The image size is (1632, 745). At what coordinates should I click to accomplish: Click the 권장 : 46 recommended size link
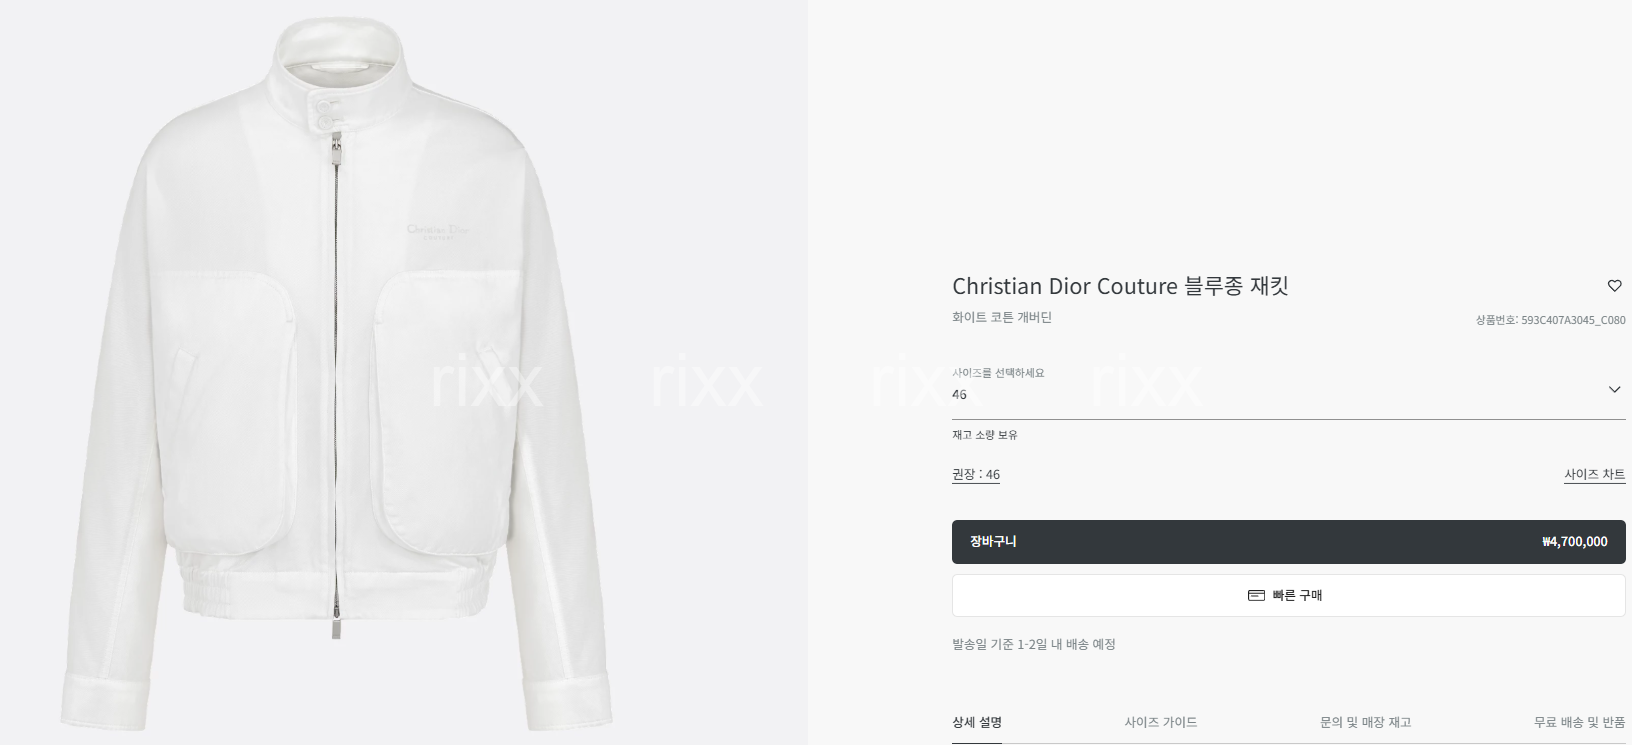point(976,475)
